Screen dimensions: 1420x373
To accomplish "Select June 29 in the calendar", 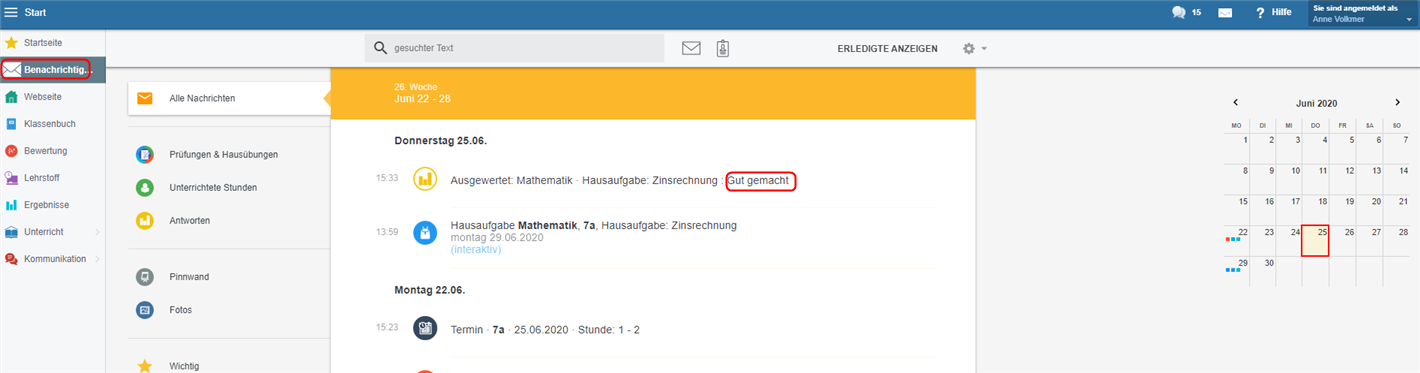I will (x=1237, y=272).
